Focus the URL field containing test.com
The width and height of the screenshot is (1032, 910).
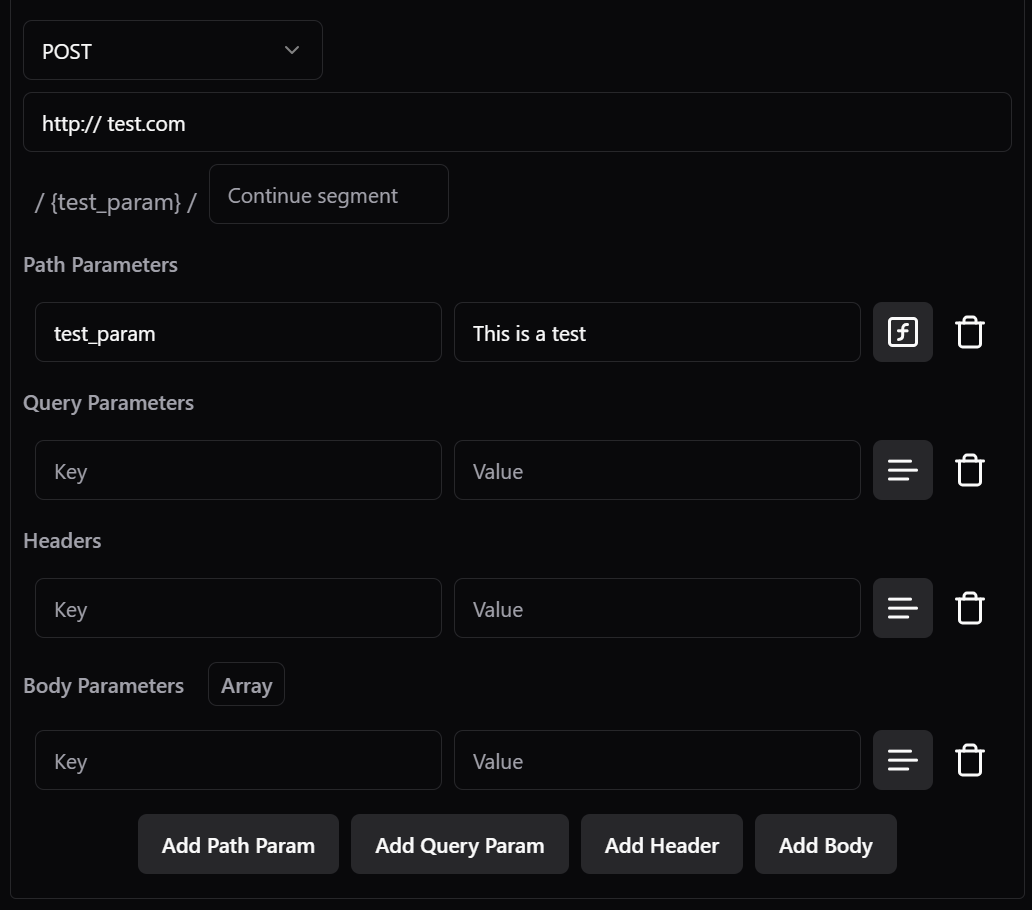click(516, 123)
